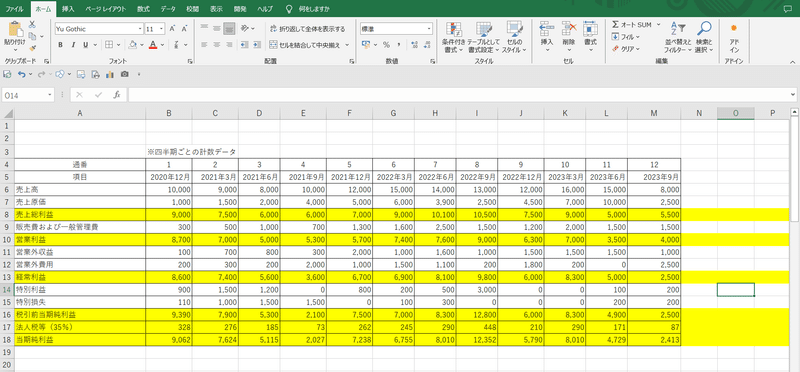Toggle Bold formatting

60,45
